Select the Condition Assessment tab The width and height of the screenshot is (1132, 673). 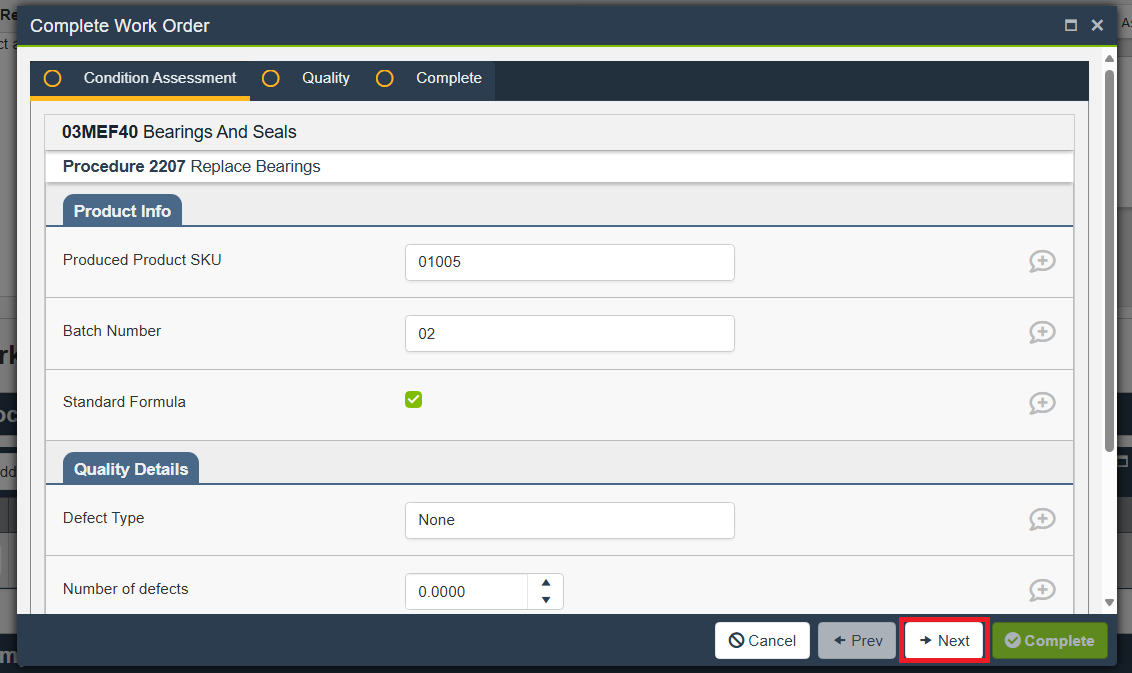point(159,78)
